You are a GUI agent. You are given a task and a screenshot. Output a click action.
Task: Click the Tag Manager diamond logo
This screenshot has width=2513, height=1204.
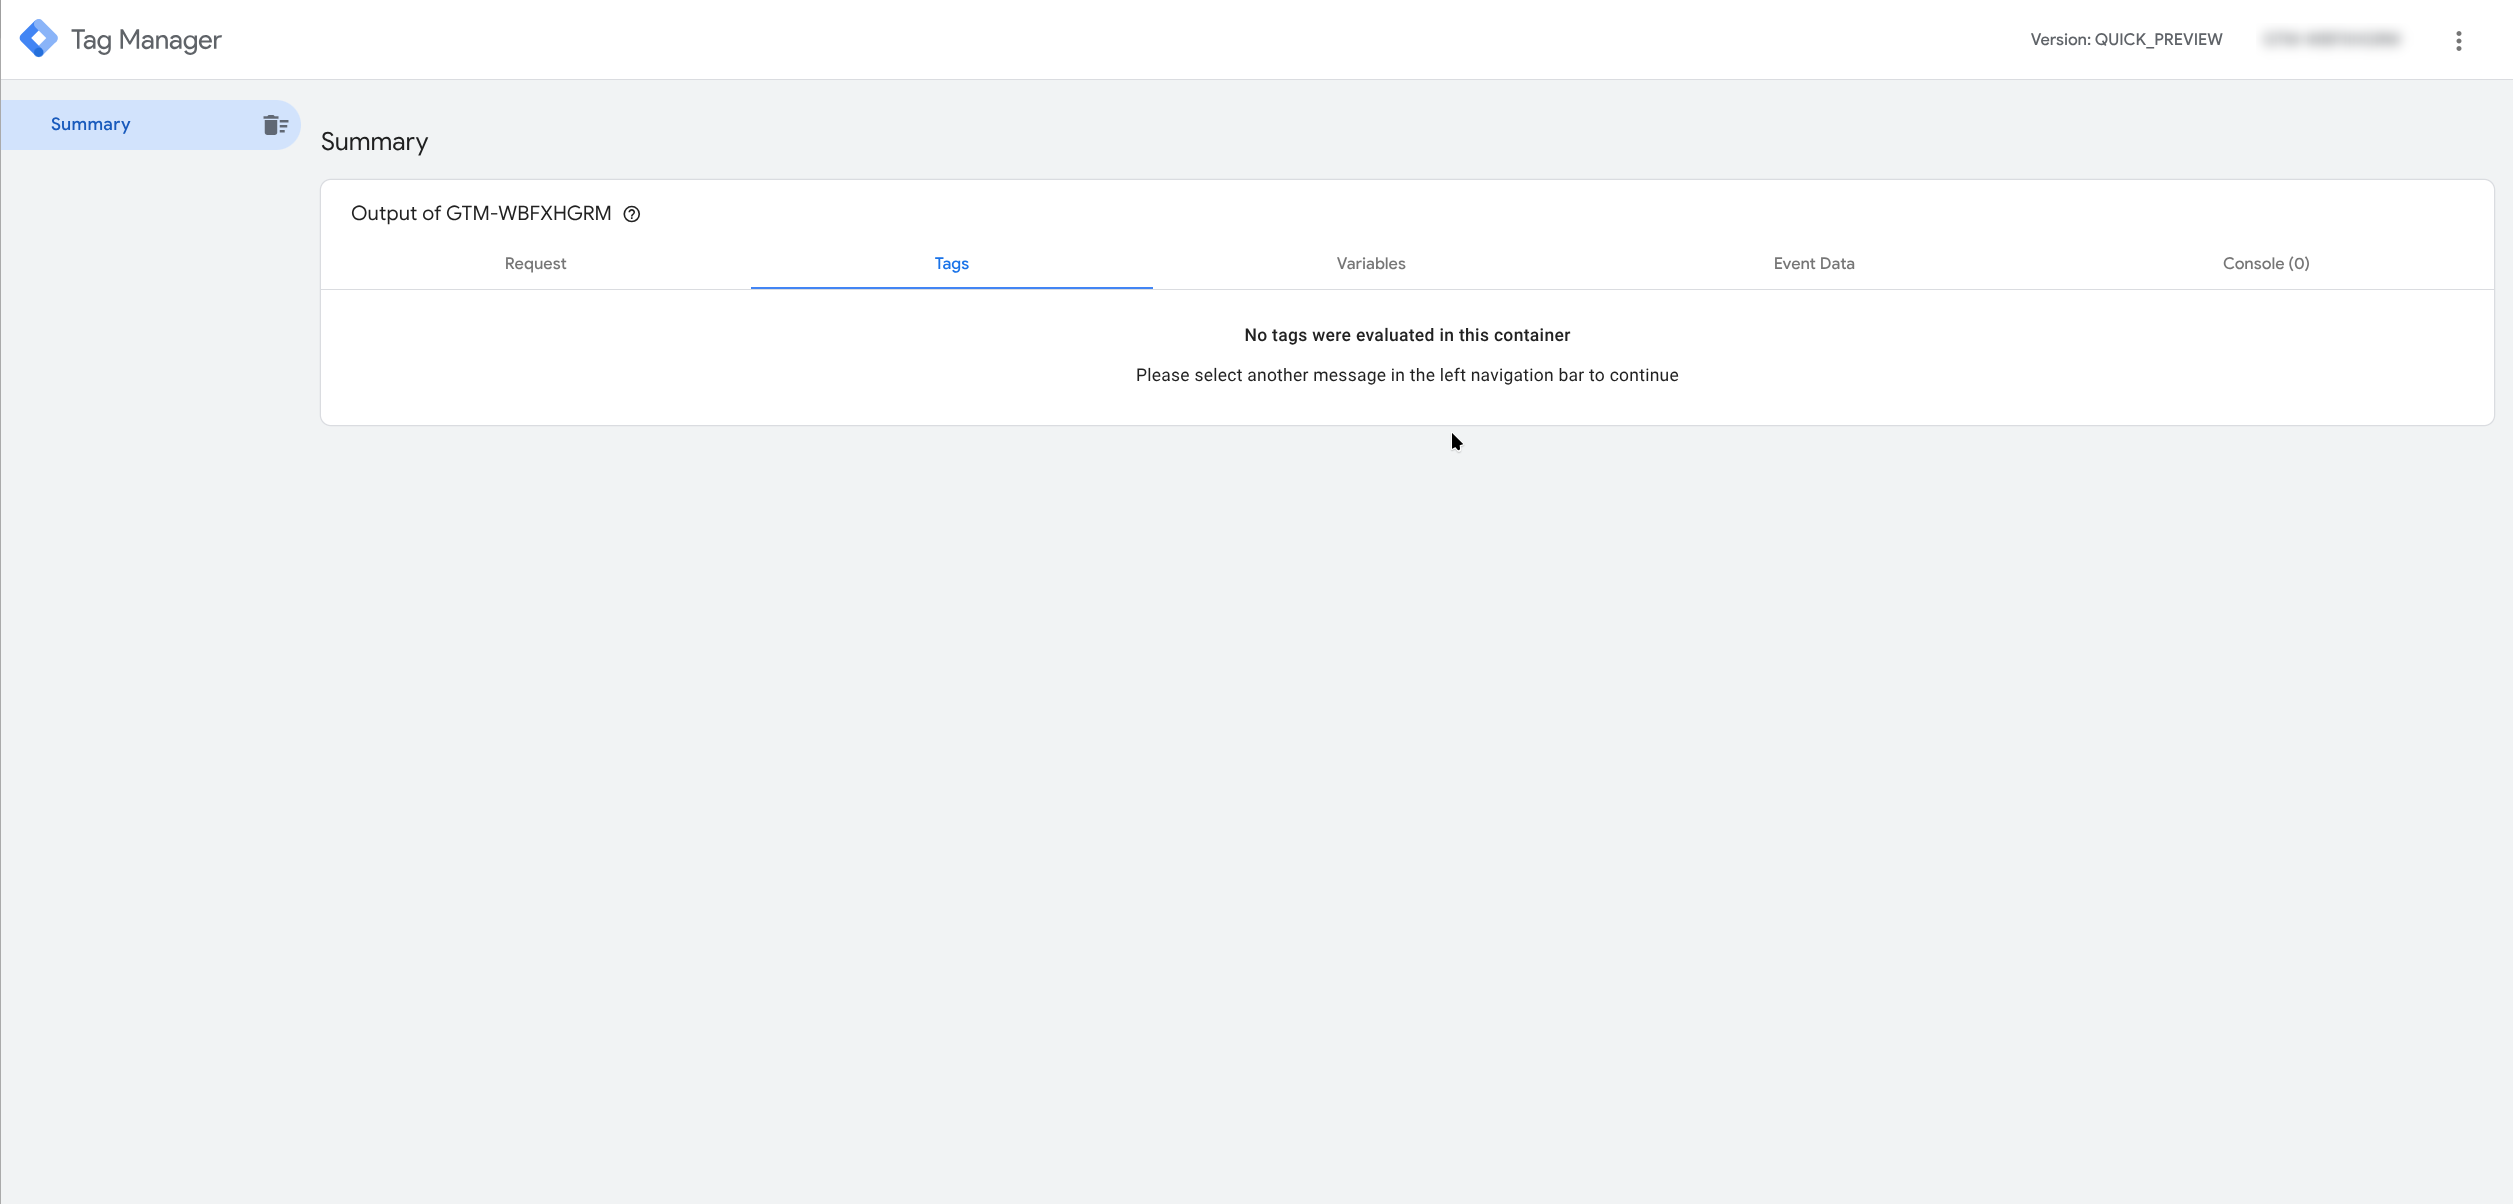tap(38, 39)
